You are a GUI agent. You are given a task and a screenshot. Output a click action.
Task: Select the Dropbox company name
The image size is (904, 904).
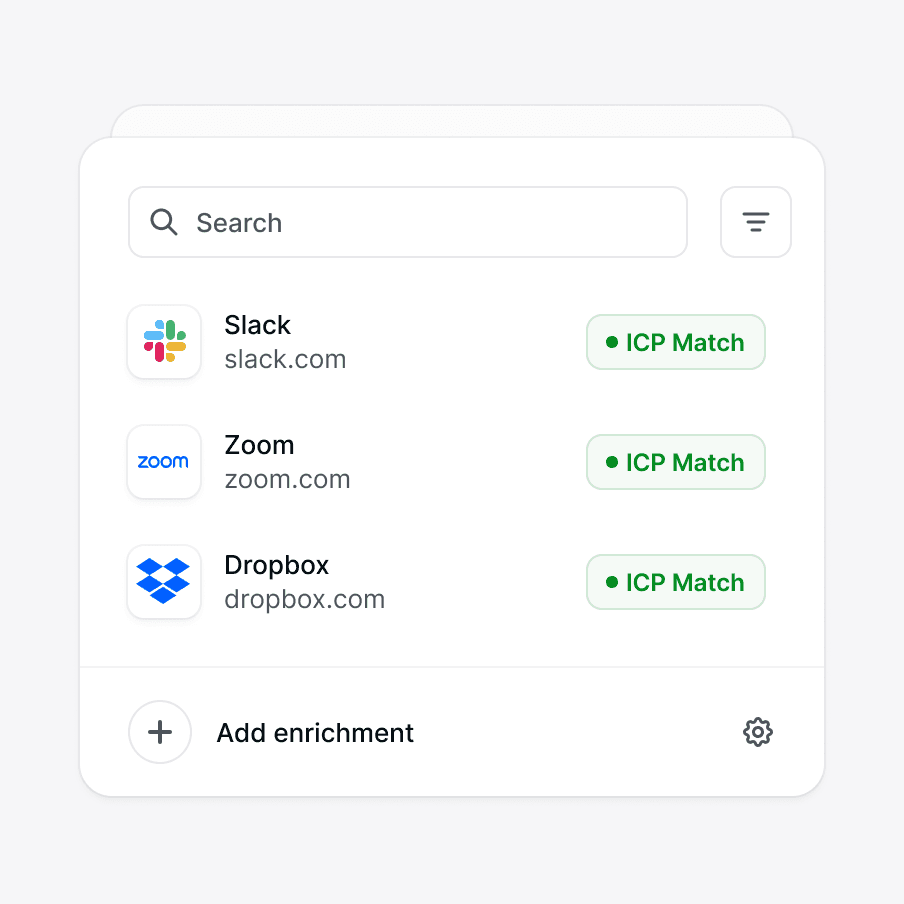click(277, 565)
